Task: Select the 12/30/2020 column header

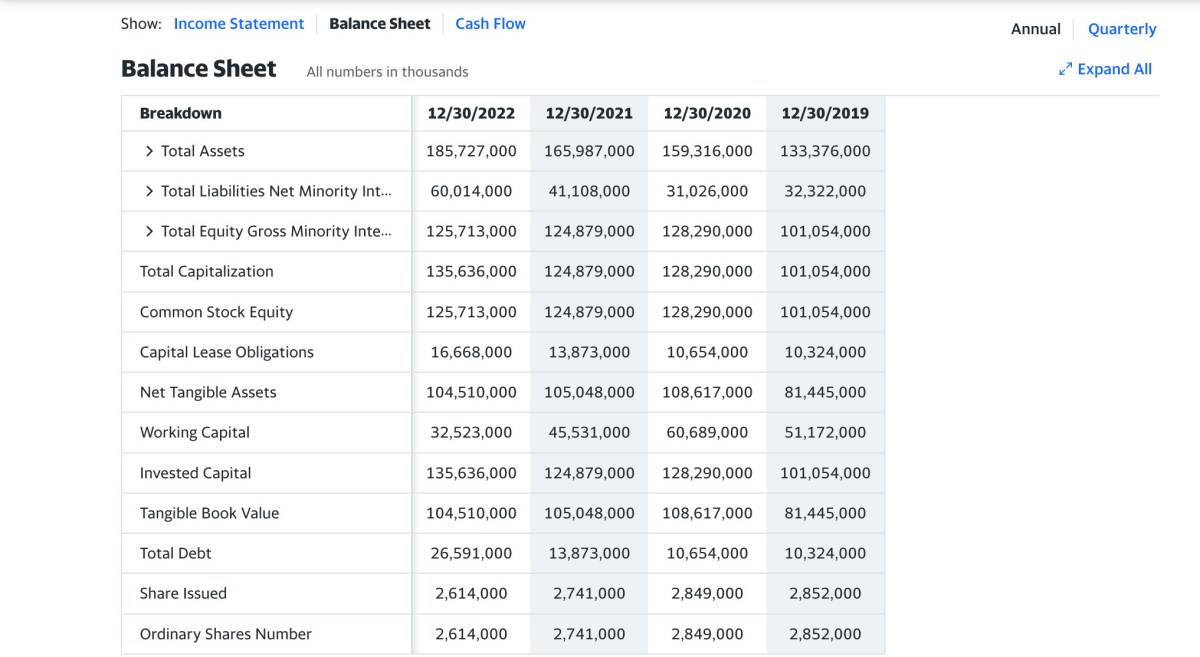Action: click(707, 113)
